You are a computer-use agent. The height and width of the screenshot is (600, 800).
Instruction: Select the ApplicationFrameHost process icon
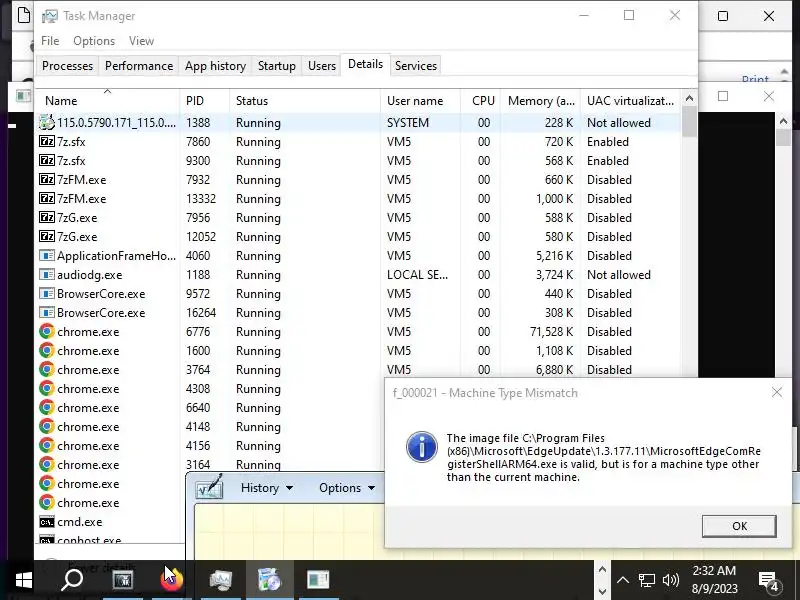(47, 256)
